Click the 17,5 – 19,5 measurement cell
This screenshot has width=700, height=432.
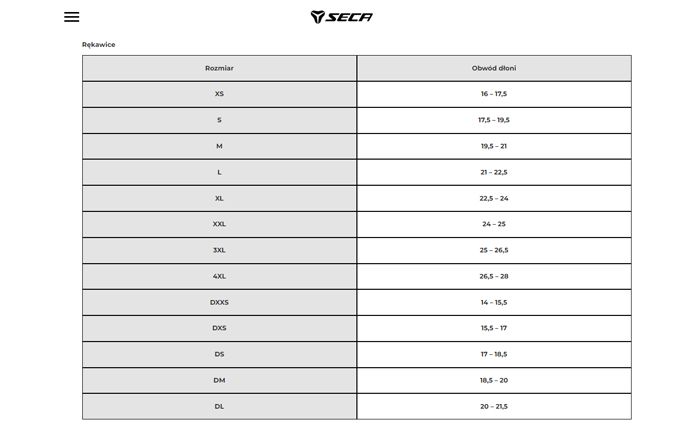click(494, 120)
